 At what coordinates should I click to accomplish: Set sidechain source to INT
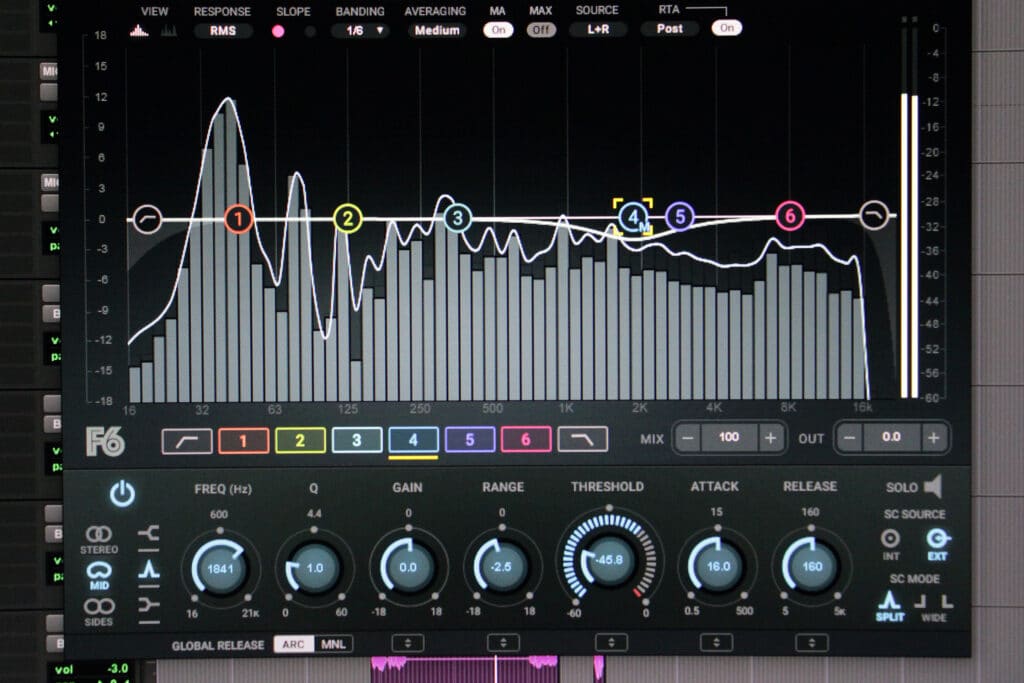pos(891,544)
